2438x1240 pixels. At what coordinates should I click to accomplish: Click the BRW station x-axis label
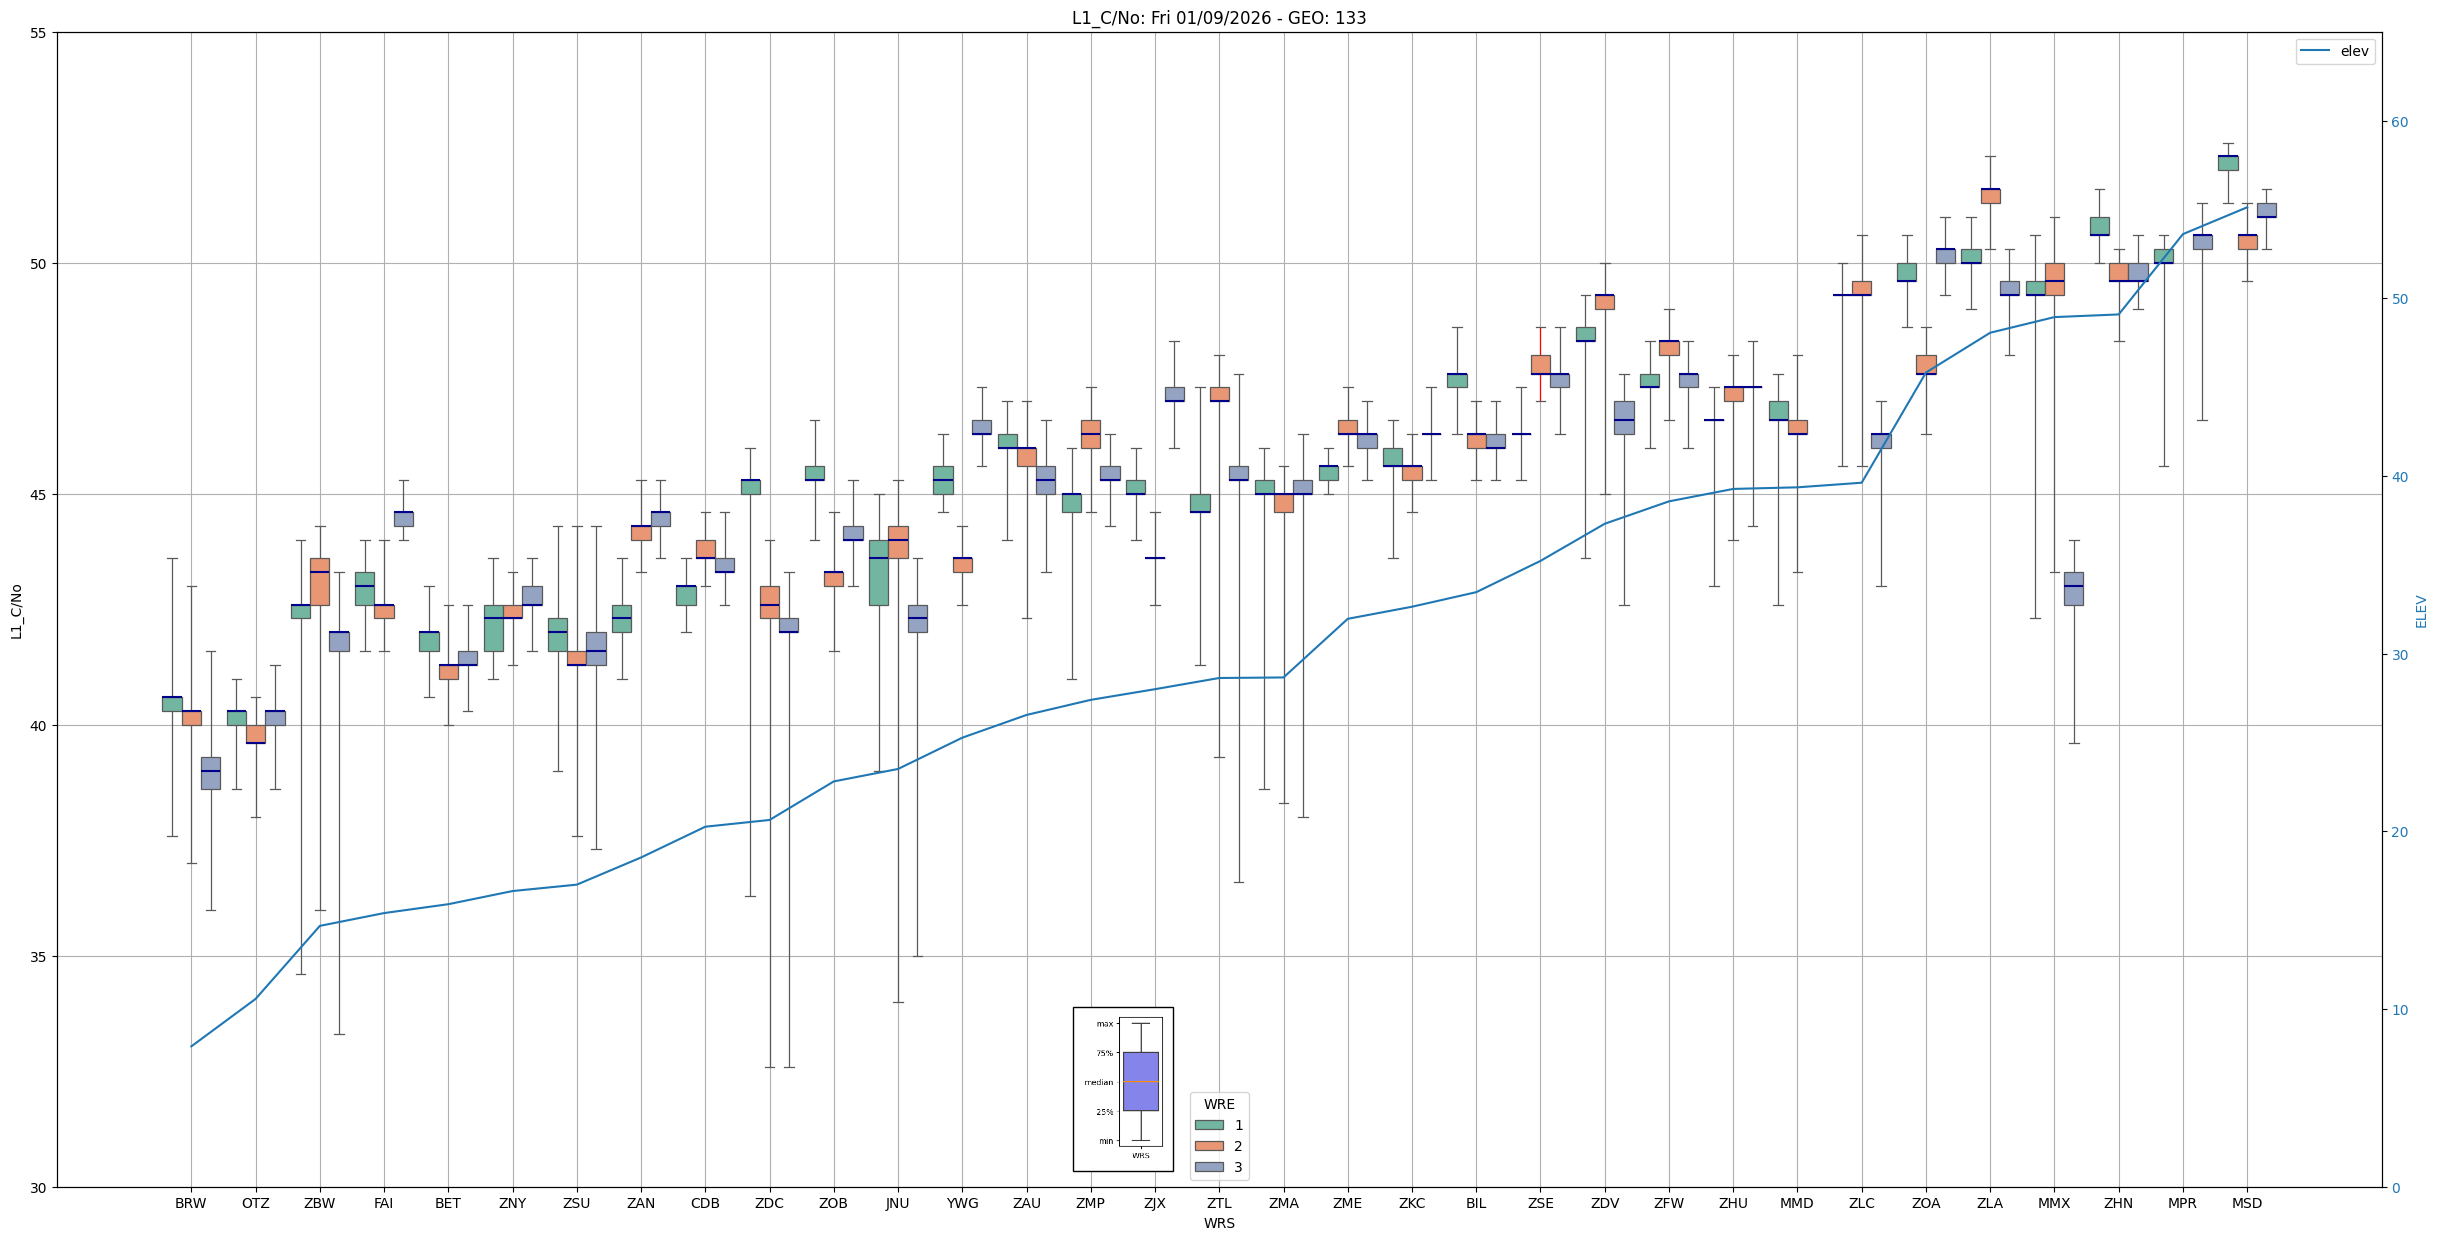tap(190, 1203)
